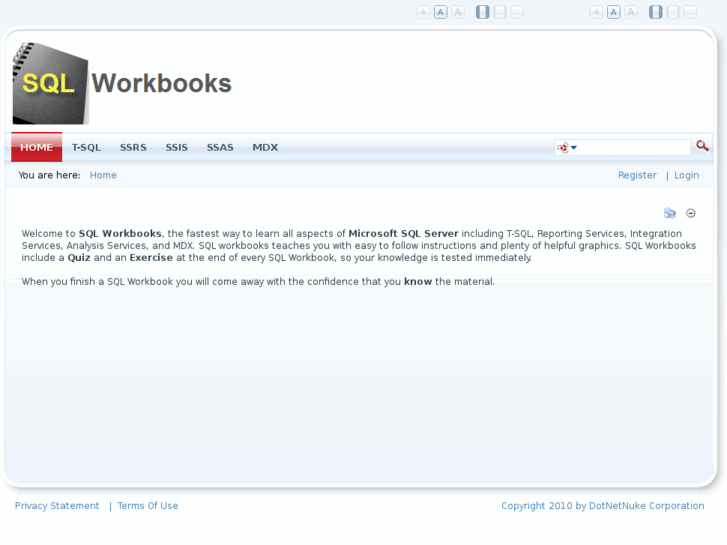This screenshot has height=545, width=727.
Task: Open the search scope dropdown arrow
Action: click(574, 147)
